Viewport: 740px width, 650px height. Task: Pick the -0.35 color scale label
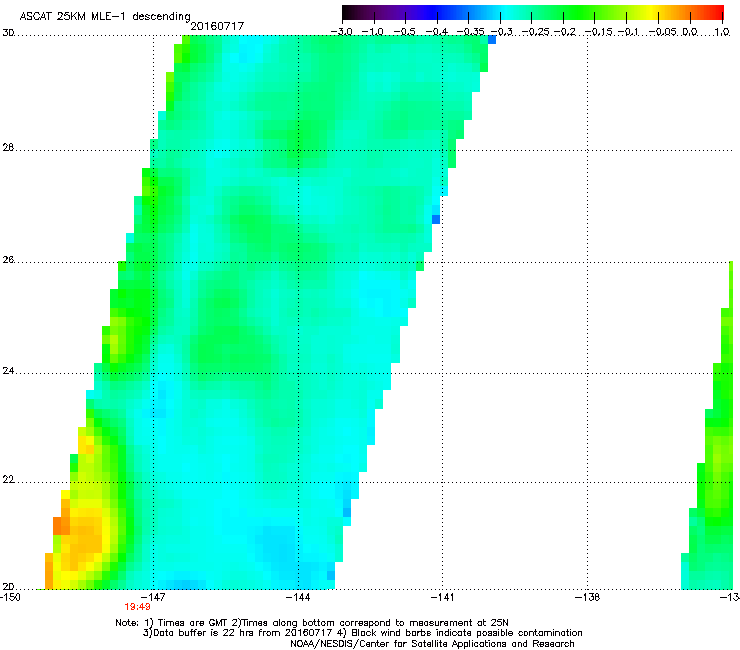(470, 32)
